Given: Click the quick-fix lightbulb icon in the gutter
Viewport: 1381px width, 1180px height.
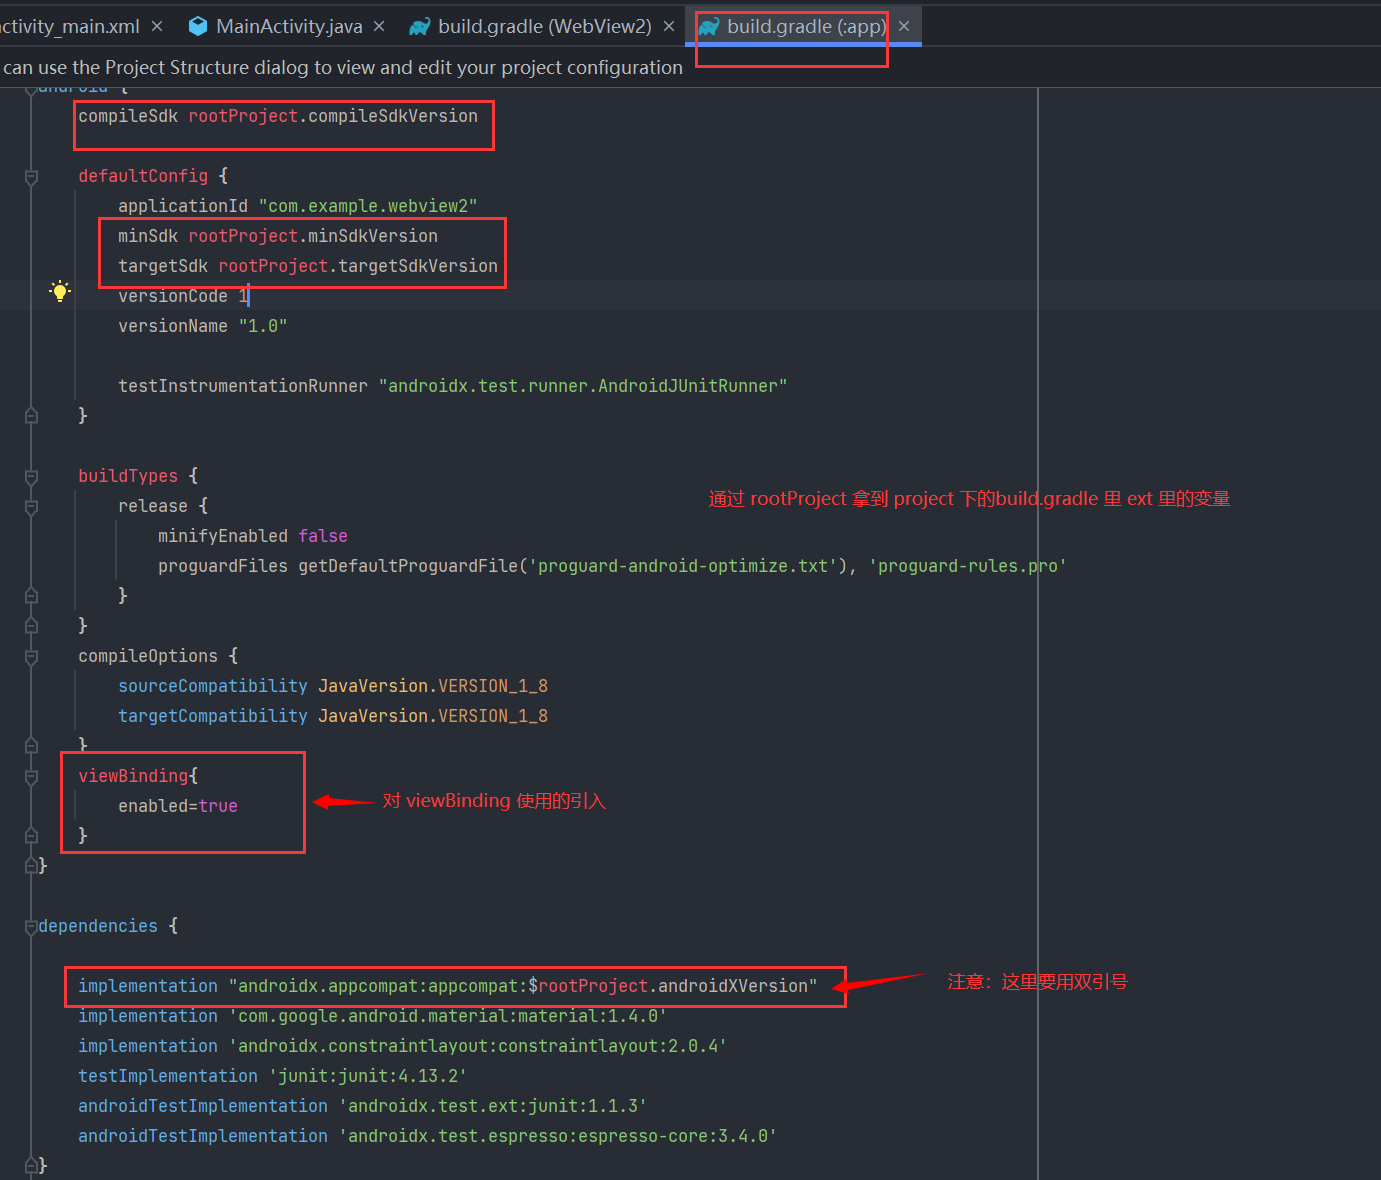Looking at the screenshot, I should tap(60, 291).
